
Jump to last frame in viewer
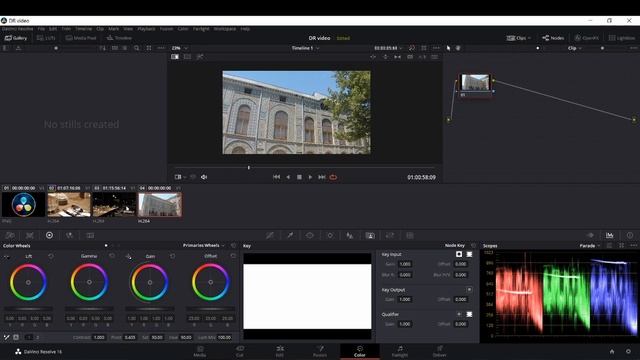[x=322, y=177]
